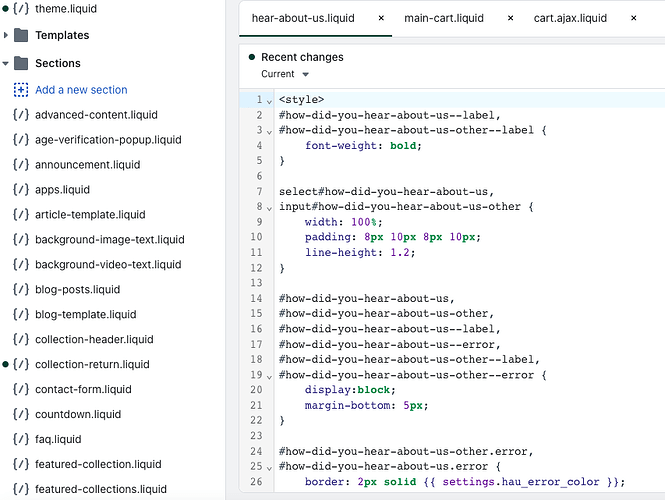
Task: Click the file icon beside theme.liquid
Action: pyautogui.click(x=21, y=8)
